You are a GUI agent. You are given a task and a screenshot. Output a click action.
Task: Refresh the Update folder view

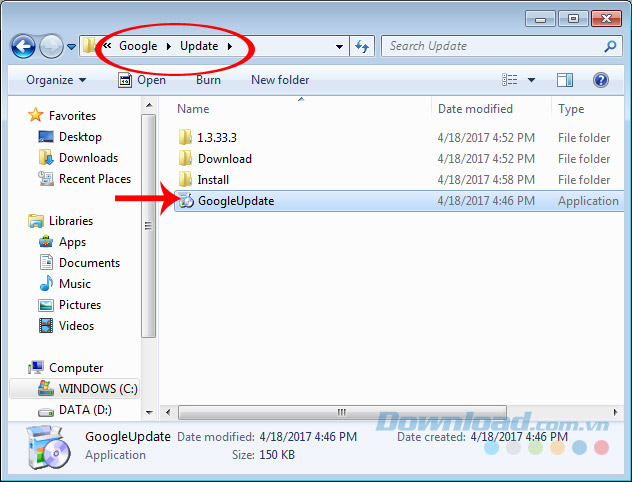pyautogui.click(x=362, y=46)
